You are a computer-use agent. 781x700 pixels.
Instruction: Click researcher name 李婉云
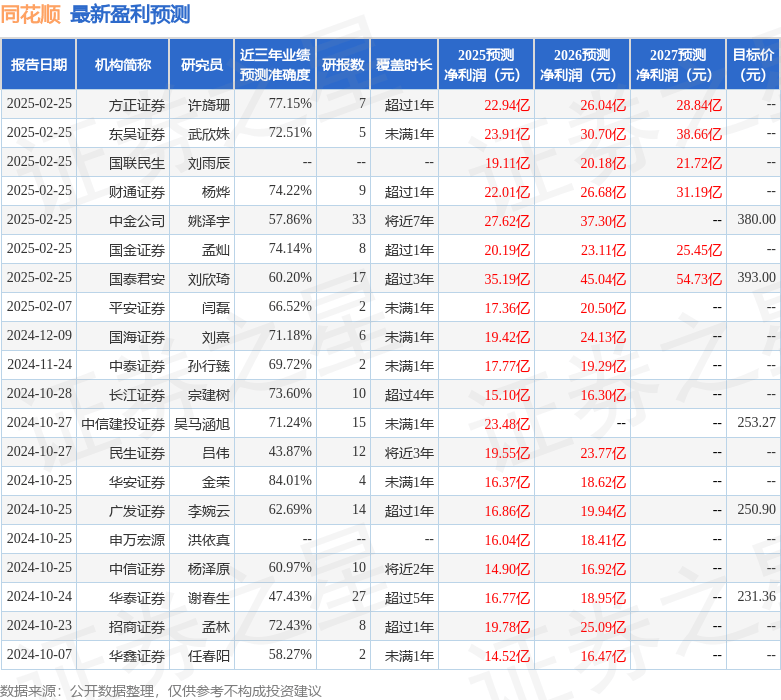209,510
